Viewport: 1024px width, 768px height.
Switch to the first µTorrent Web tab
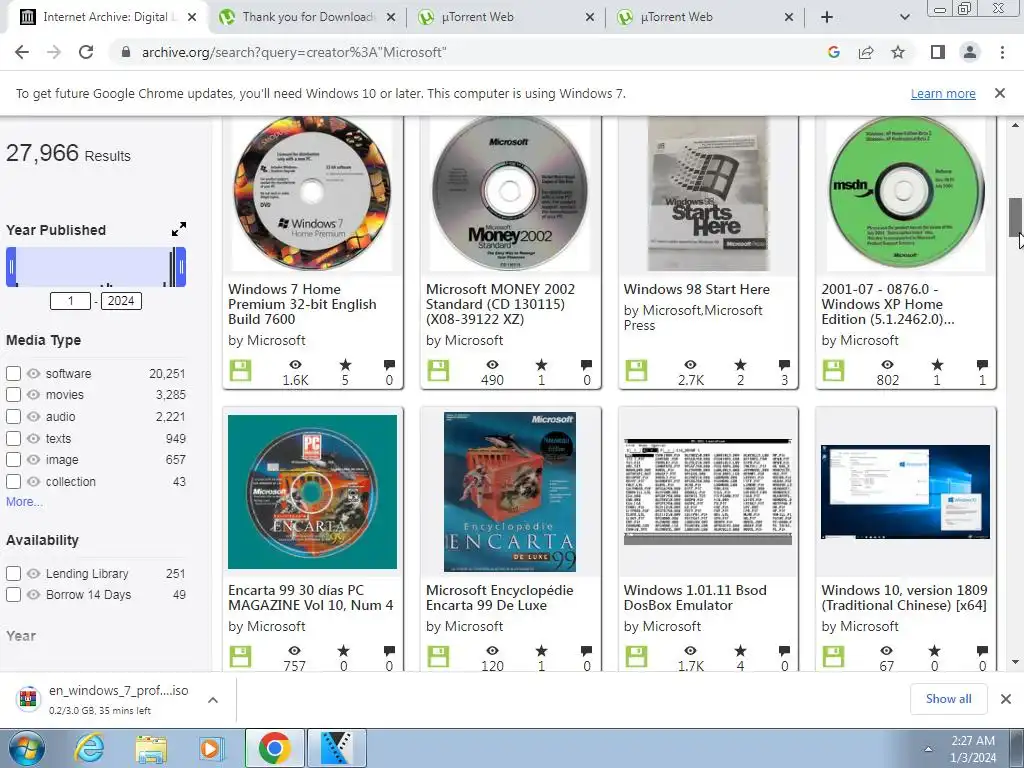pos(506,17)
